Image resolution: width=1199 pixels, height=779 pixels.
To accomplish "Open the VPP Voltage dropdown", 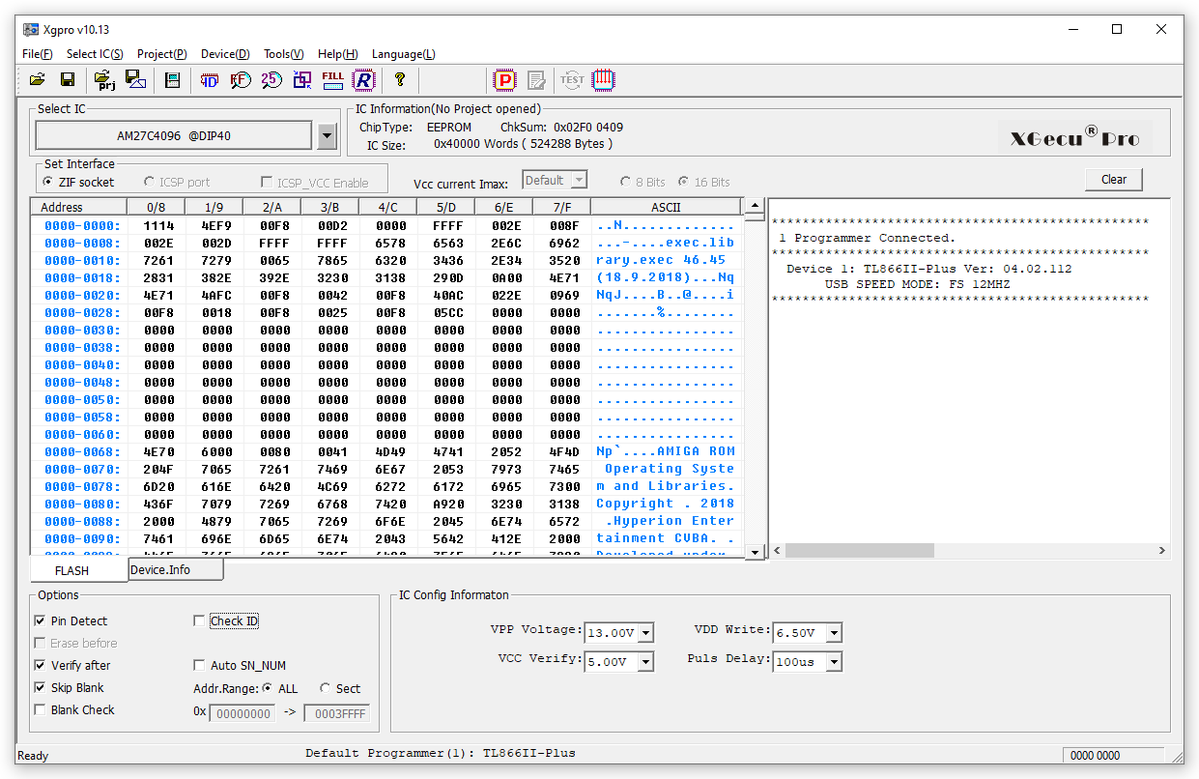I will pyautogui.click(x=646, y=633).
